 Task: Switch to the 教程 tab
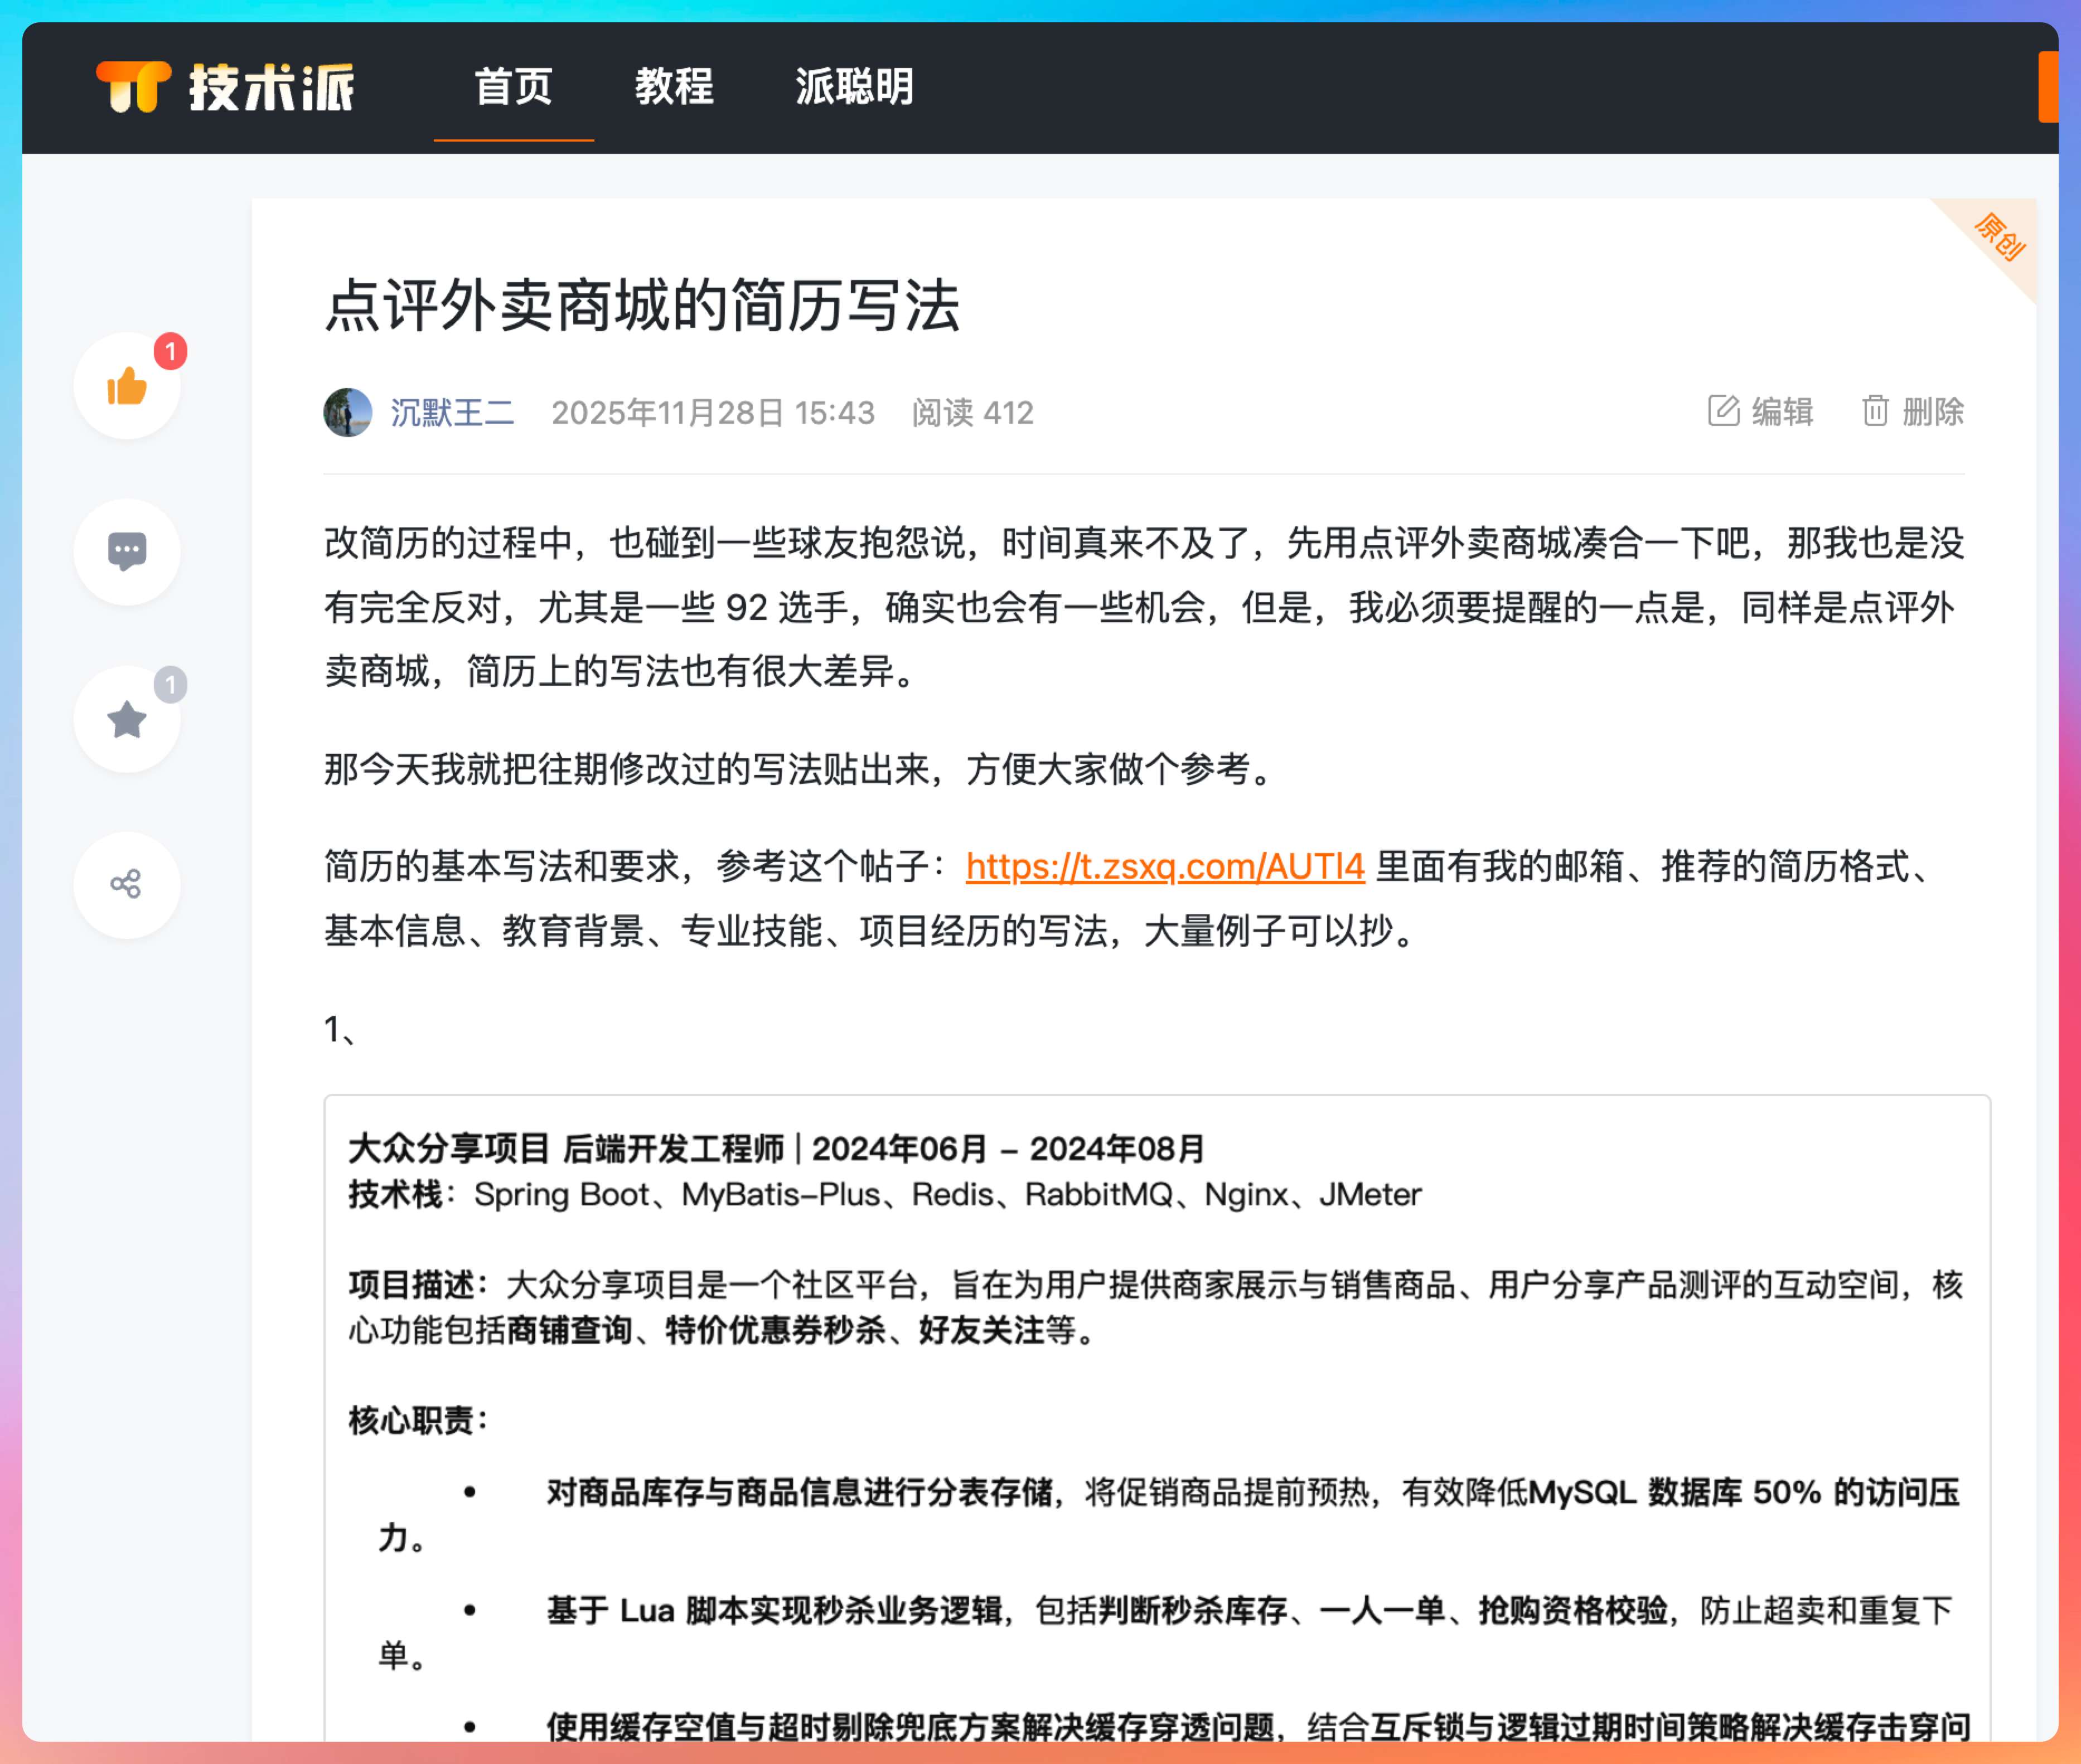pyautogui.click(x=674, y=87)
